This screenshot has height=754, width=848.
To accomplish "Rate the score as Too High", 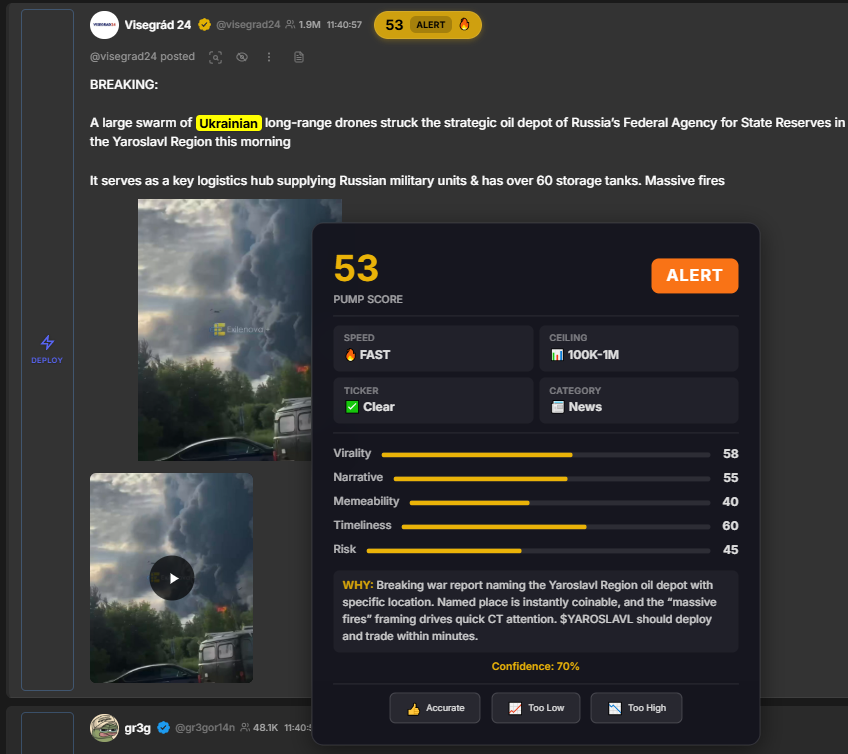I will point(636,708).
